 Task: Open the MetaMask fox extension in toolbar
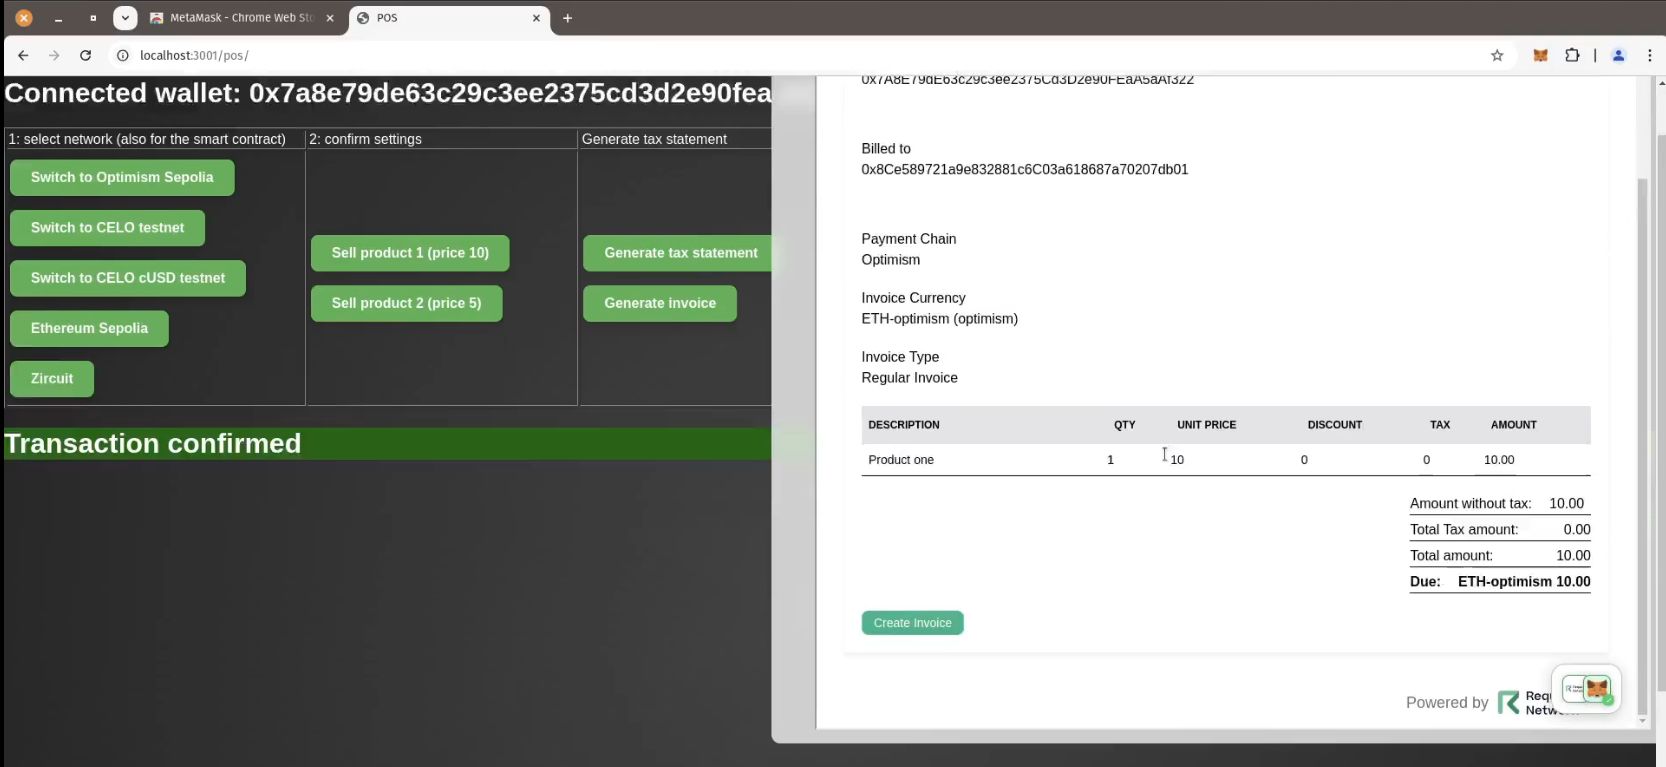pos(1540,55)
